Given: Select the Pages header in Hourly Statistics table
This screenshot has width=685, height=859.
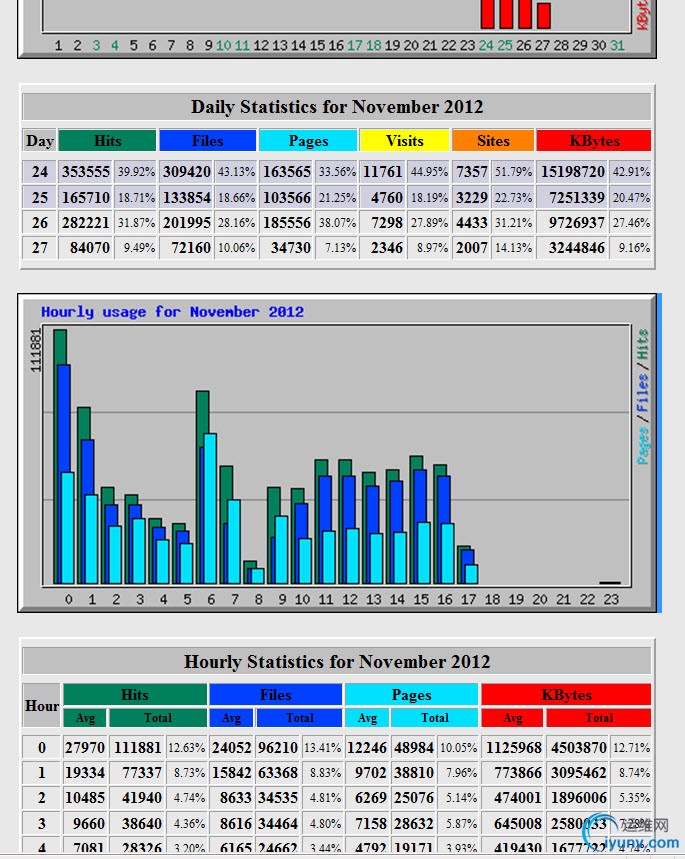Looking at the screenshot, I should pos(412,695).
